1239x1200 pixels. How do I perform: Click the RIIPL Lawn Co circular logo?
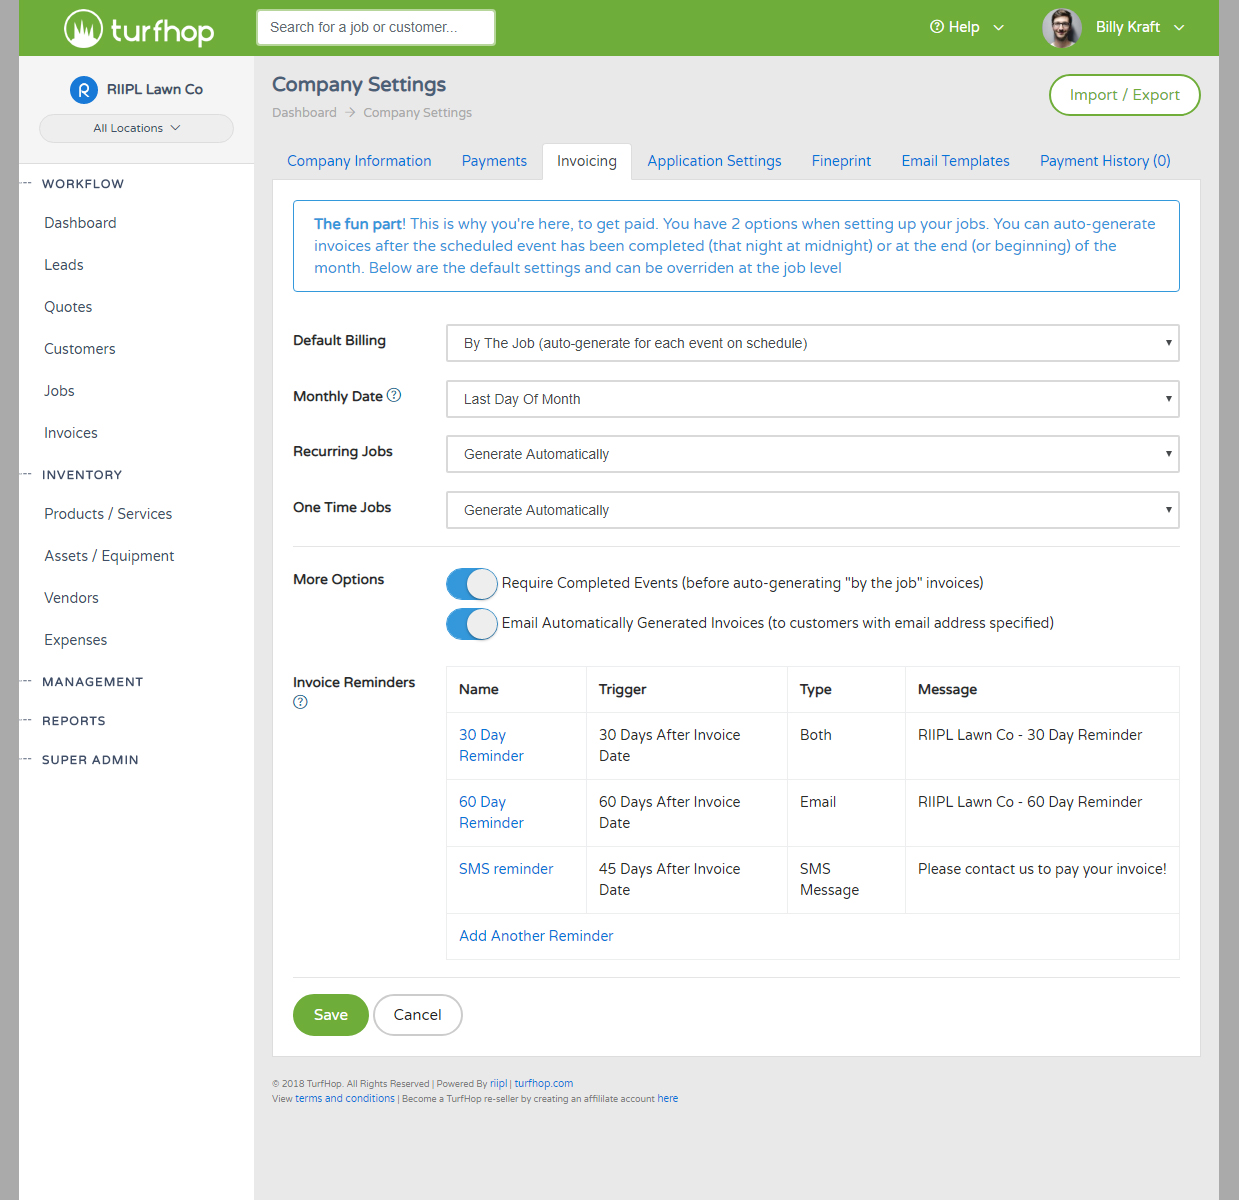click(x=83, y=89)
